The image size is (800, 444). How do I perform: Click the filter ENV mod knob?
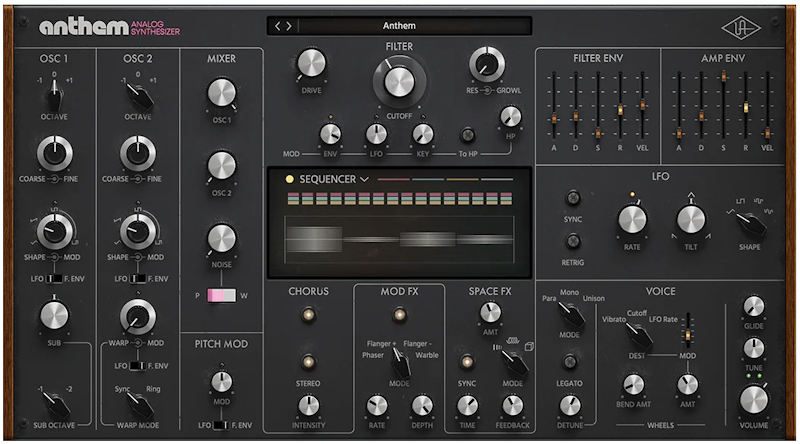pyautogui.click(x=330, y=135)
